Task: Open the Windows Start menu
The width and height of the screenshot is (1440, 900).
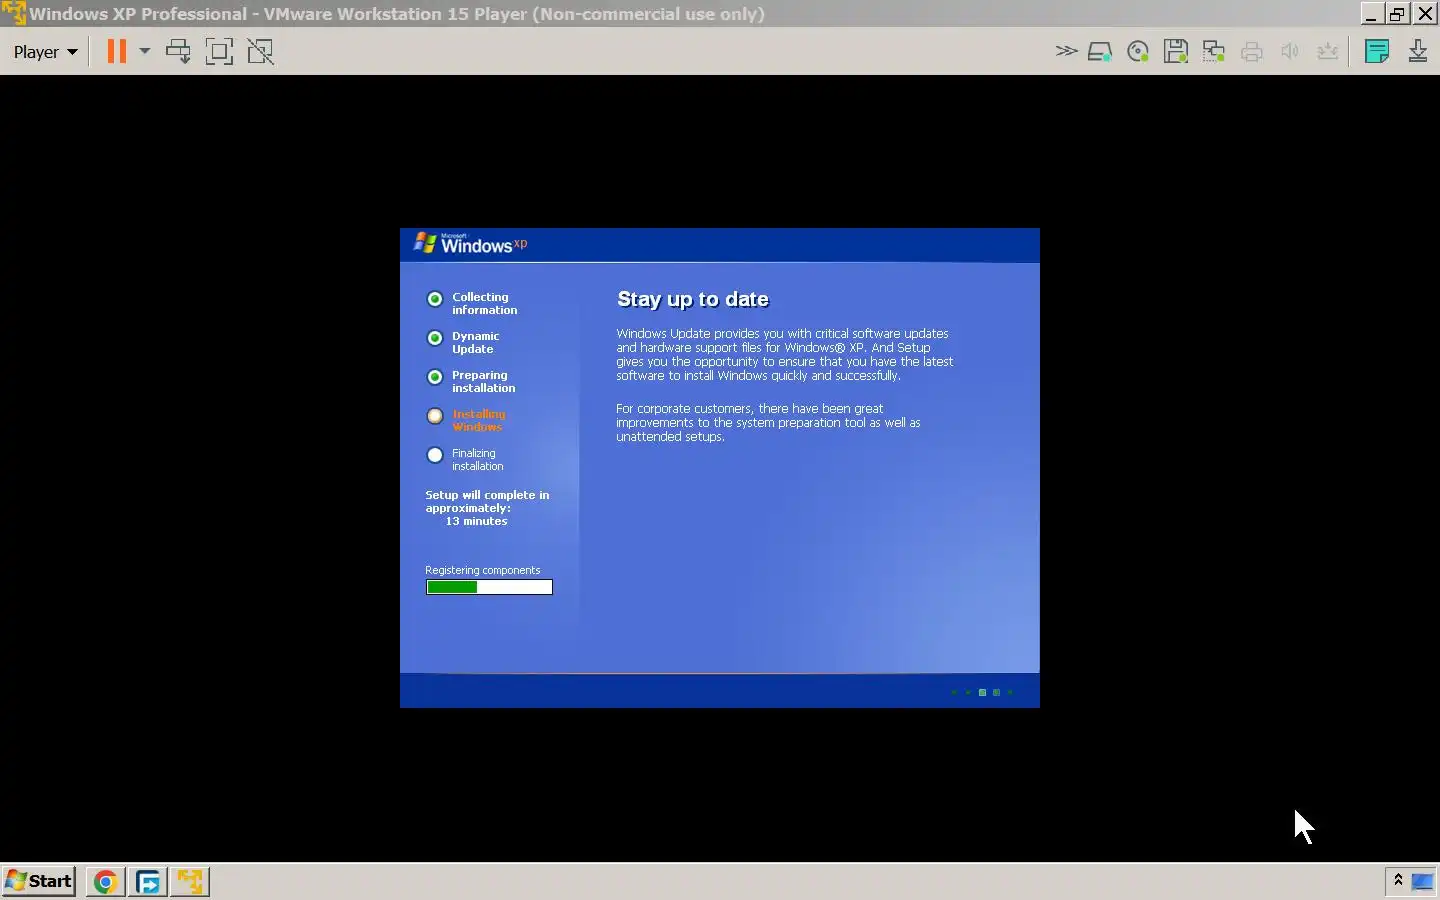Action: click(39, 881)
